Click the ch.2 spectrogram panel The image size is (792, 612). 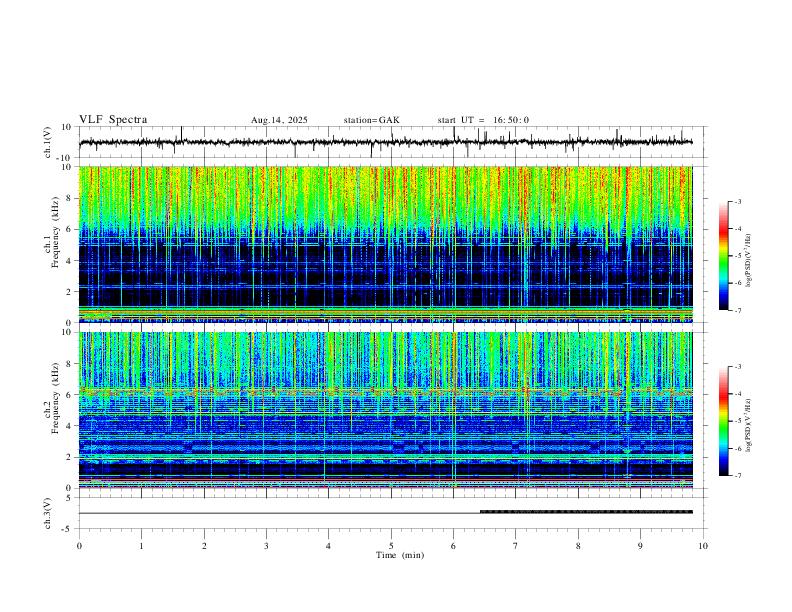(x=386, y=410)
